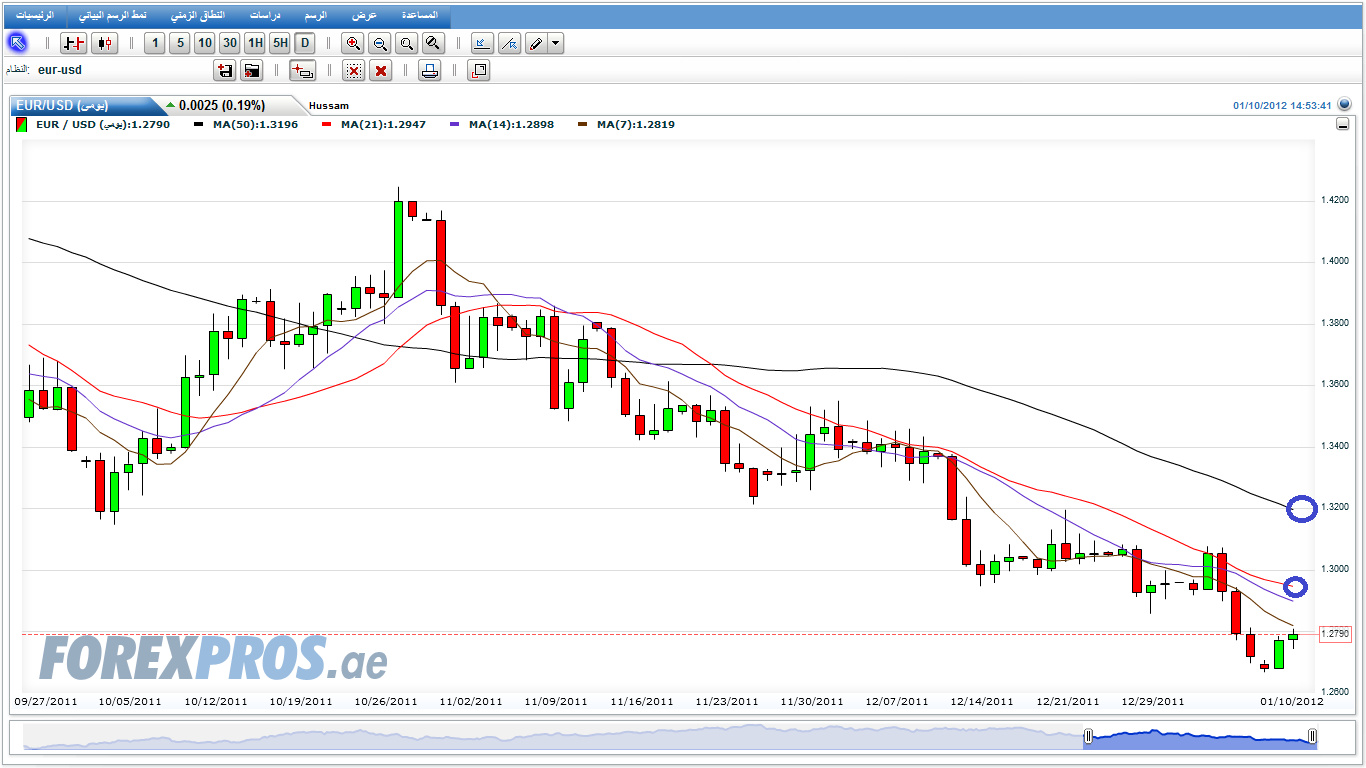This screenshot has height=768, width=1366.
Task: Open the عرض view menu
Action: [x=366, y=16]
